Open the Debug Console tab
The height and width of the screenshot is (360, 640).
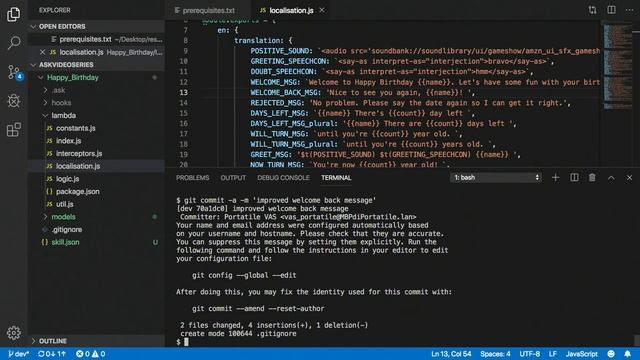click(x=283, y=178)
